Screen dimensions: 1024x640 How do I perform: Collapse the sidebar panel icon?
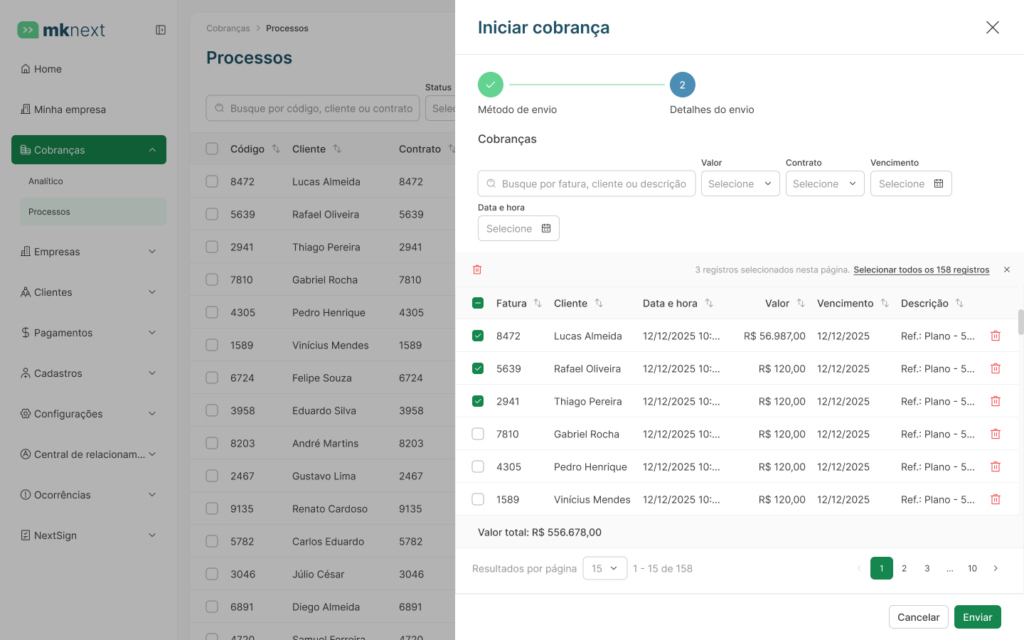[x=161, y=30]
